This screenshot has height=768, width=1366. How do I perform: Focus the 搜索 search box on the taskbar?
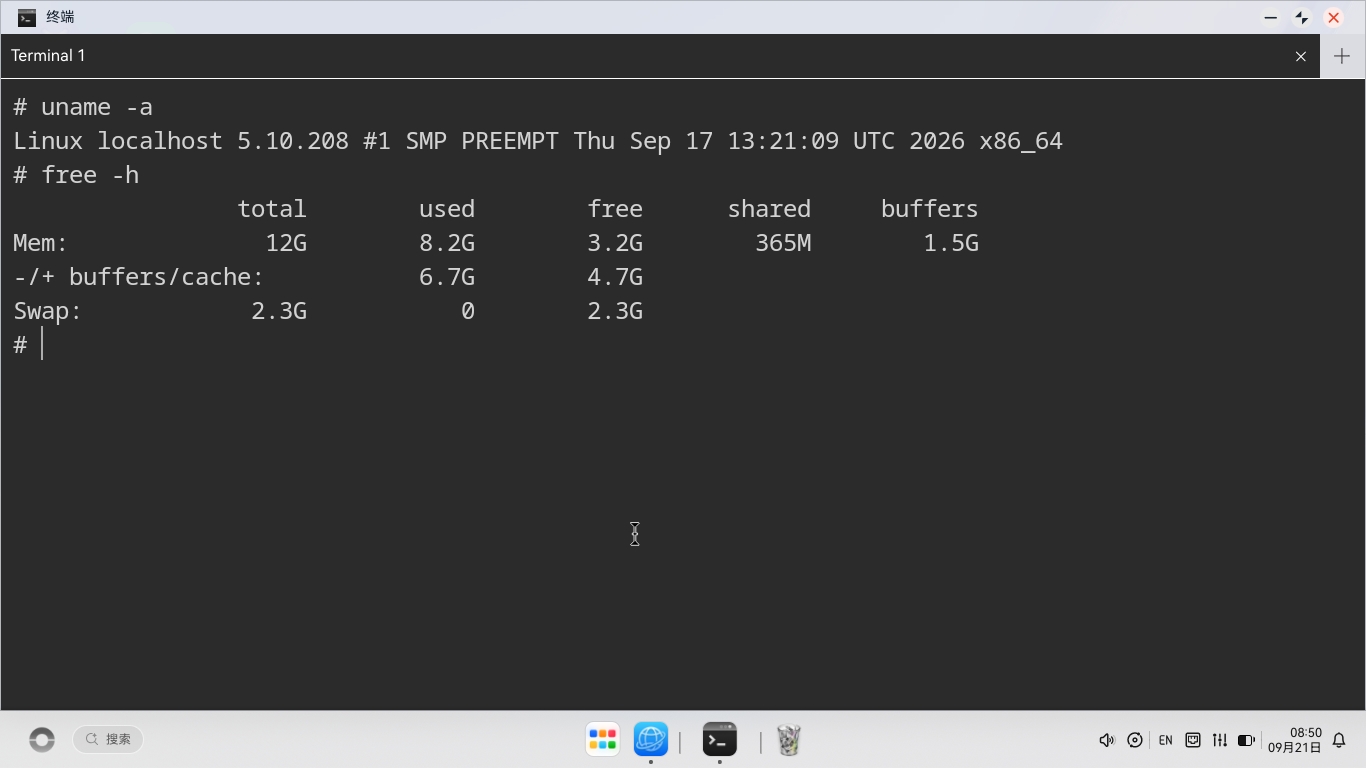pyautogui.click(x=108, y=739)
